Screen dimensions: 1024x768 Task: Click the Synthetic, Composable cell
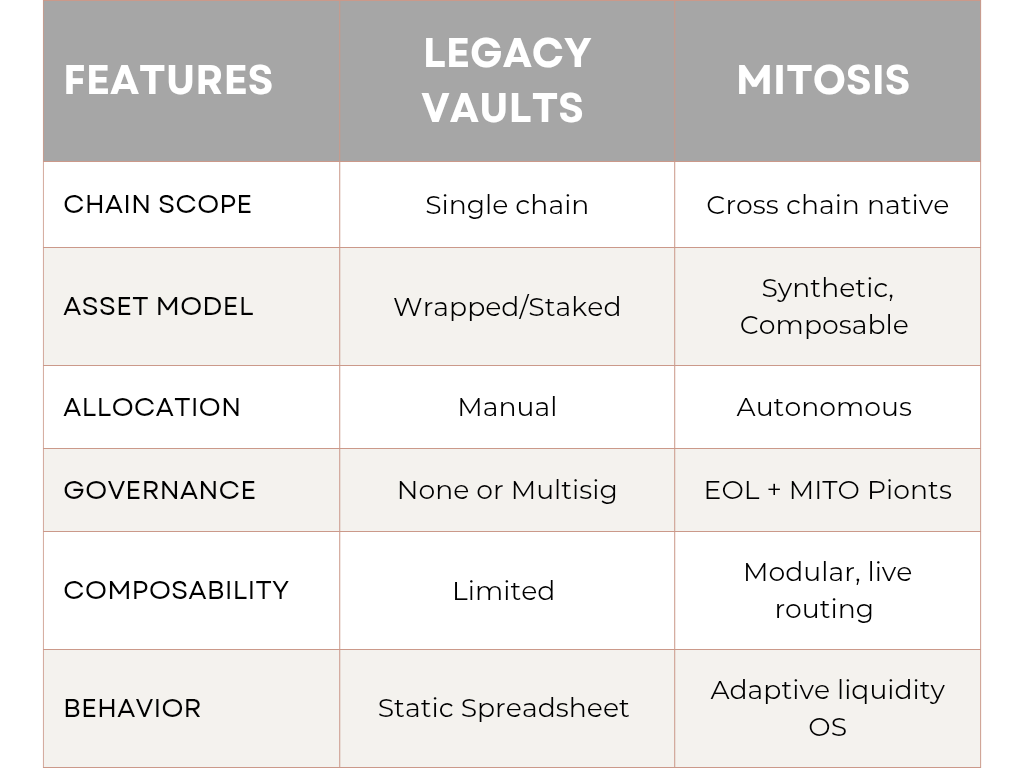click(x=827, y=306)
